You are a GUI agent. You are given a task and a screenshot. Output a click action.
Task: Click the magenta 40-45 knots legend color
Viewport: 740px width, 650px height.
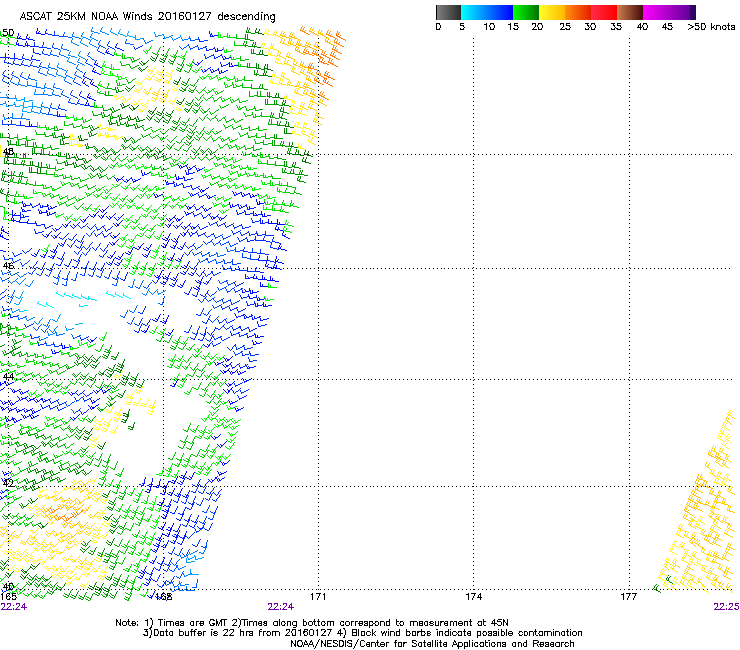pyautogui.click(x=656, y=12)
